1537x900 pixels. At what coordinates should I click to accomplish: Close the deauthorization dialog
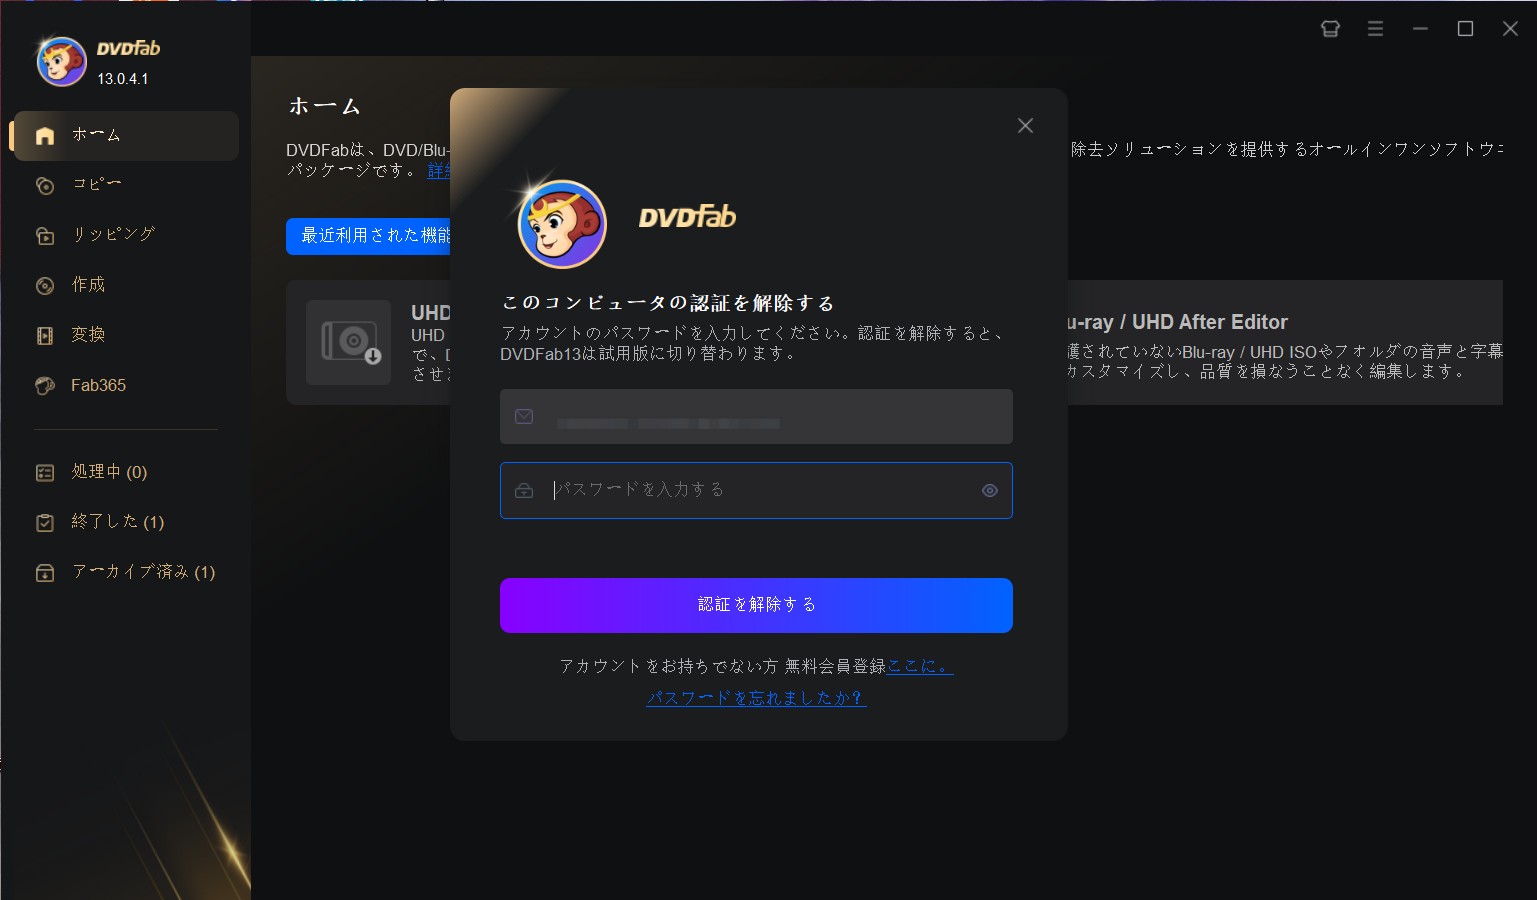point(1025,125)
